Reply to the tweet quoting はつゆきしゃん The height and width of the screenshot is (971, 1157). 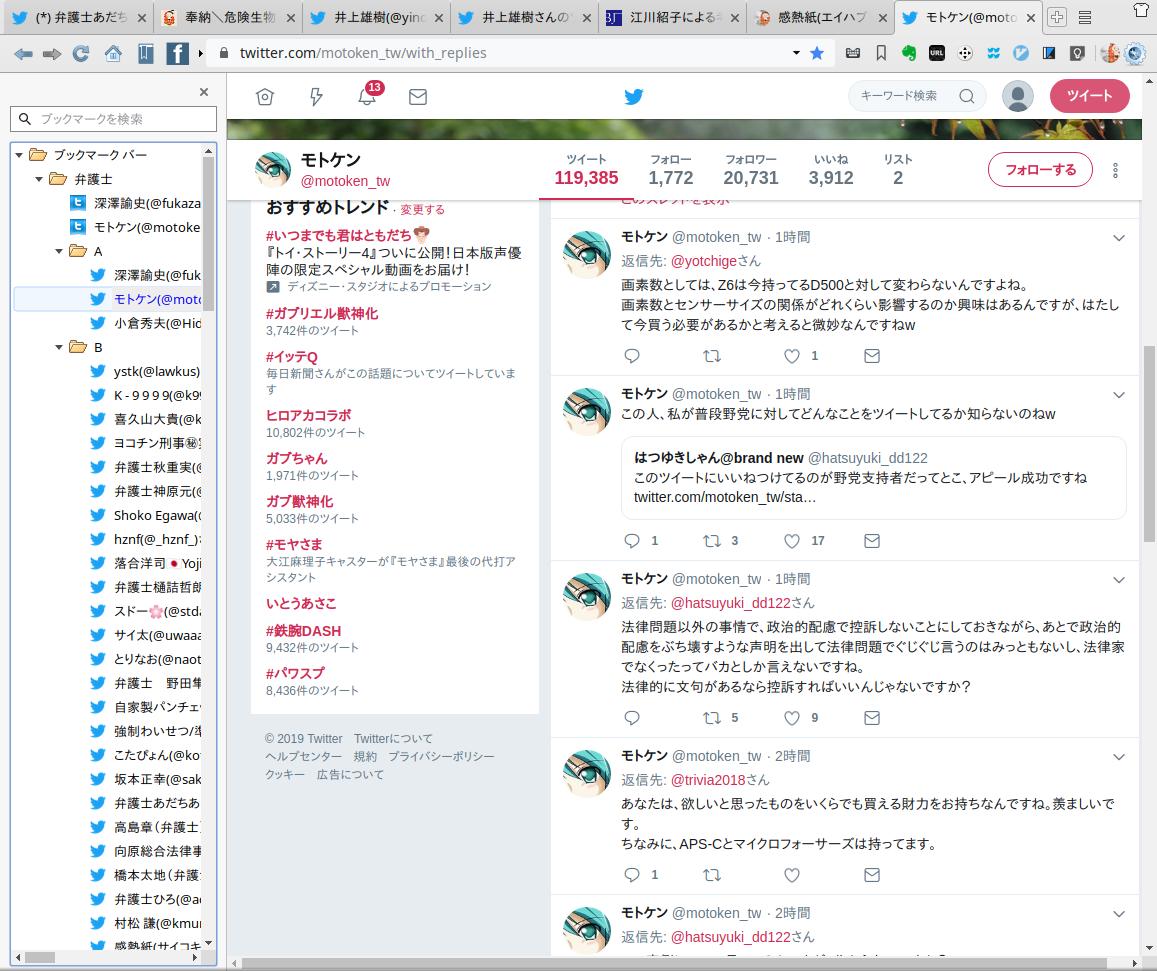632,541
